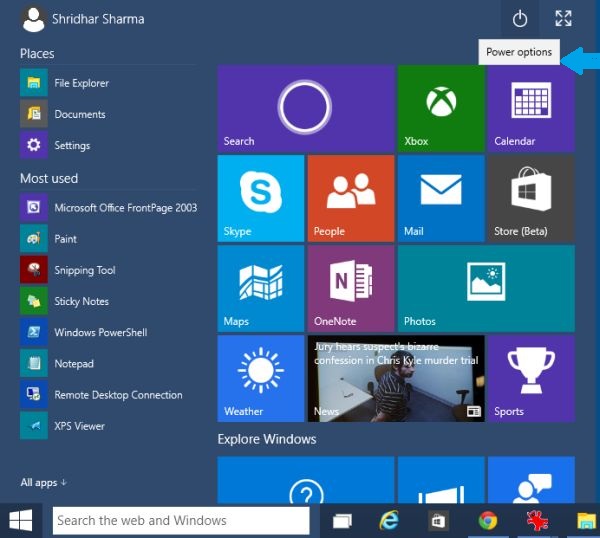Image resolution: width=600 pixels, height=538 pixels.
Task: Launch Internet Explorer from the taskbar
Action: coord(389,521)
